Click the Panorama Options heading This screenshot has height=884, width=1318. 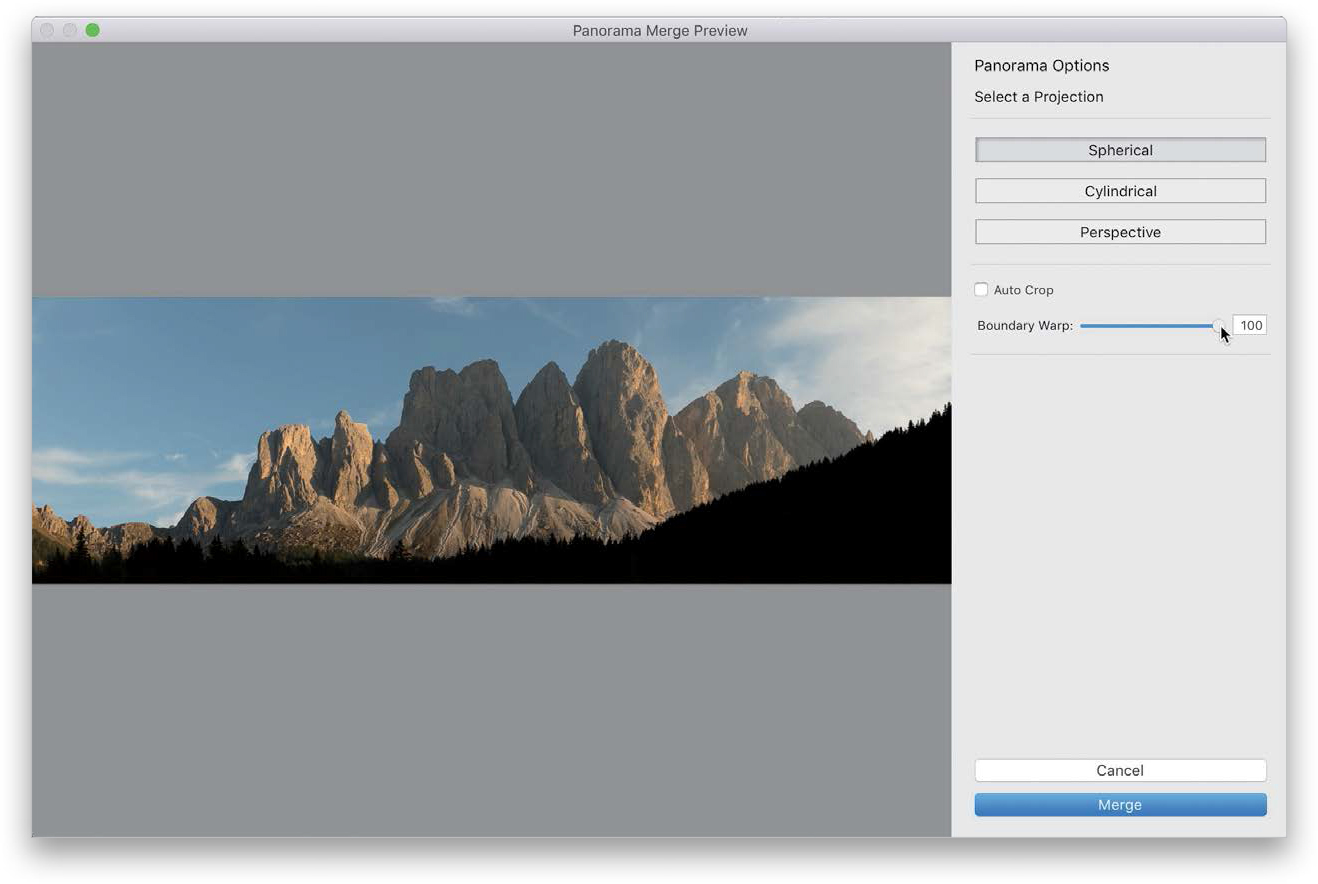tap(1041, 66)
